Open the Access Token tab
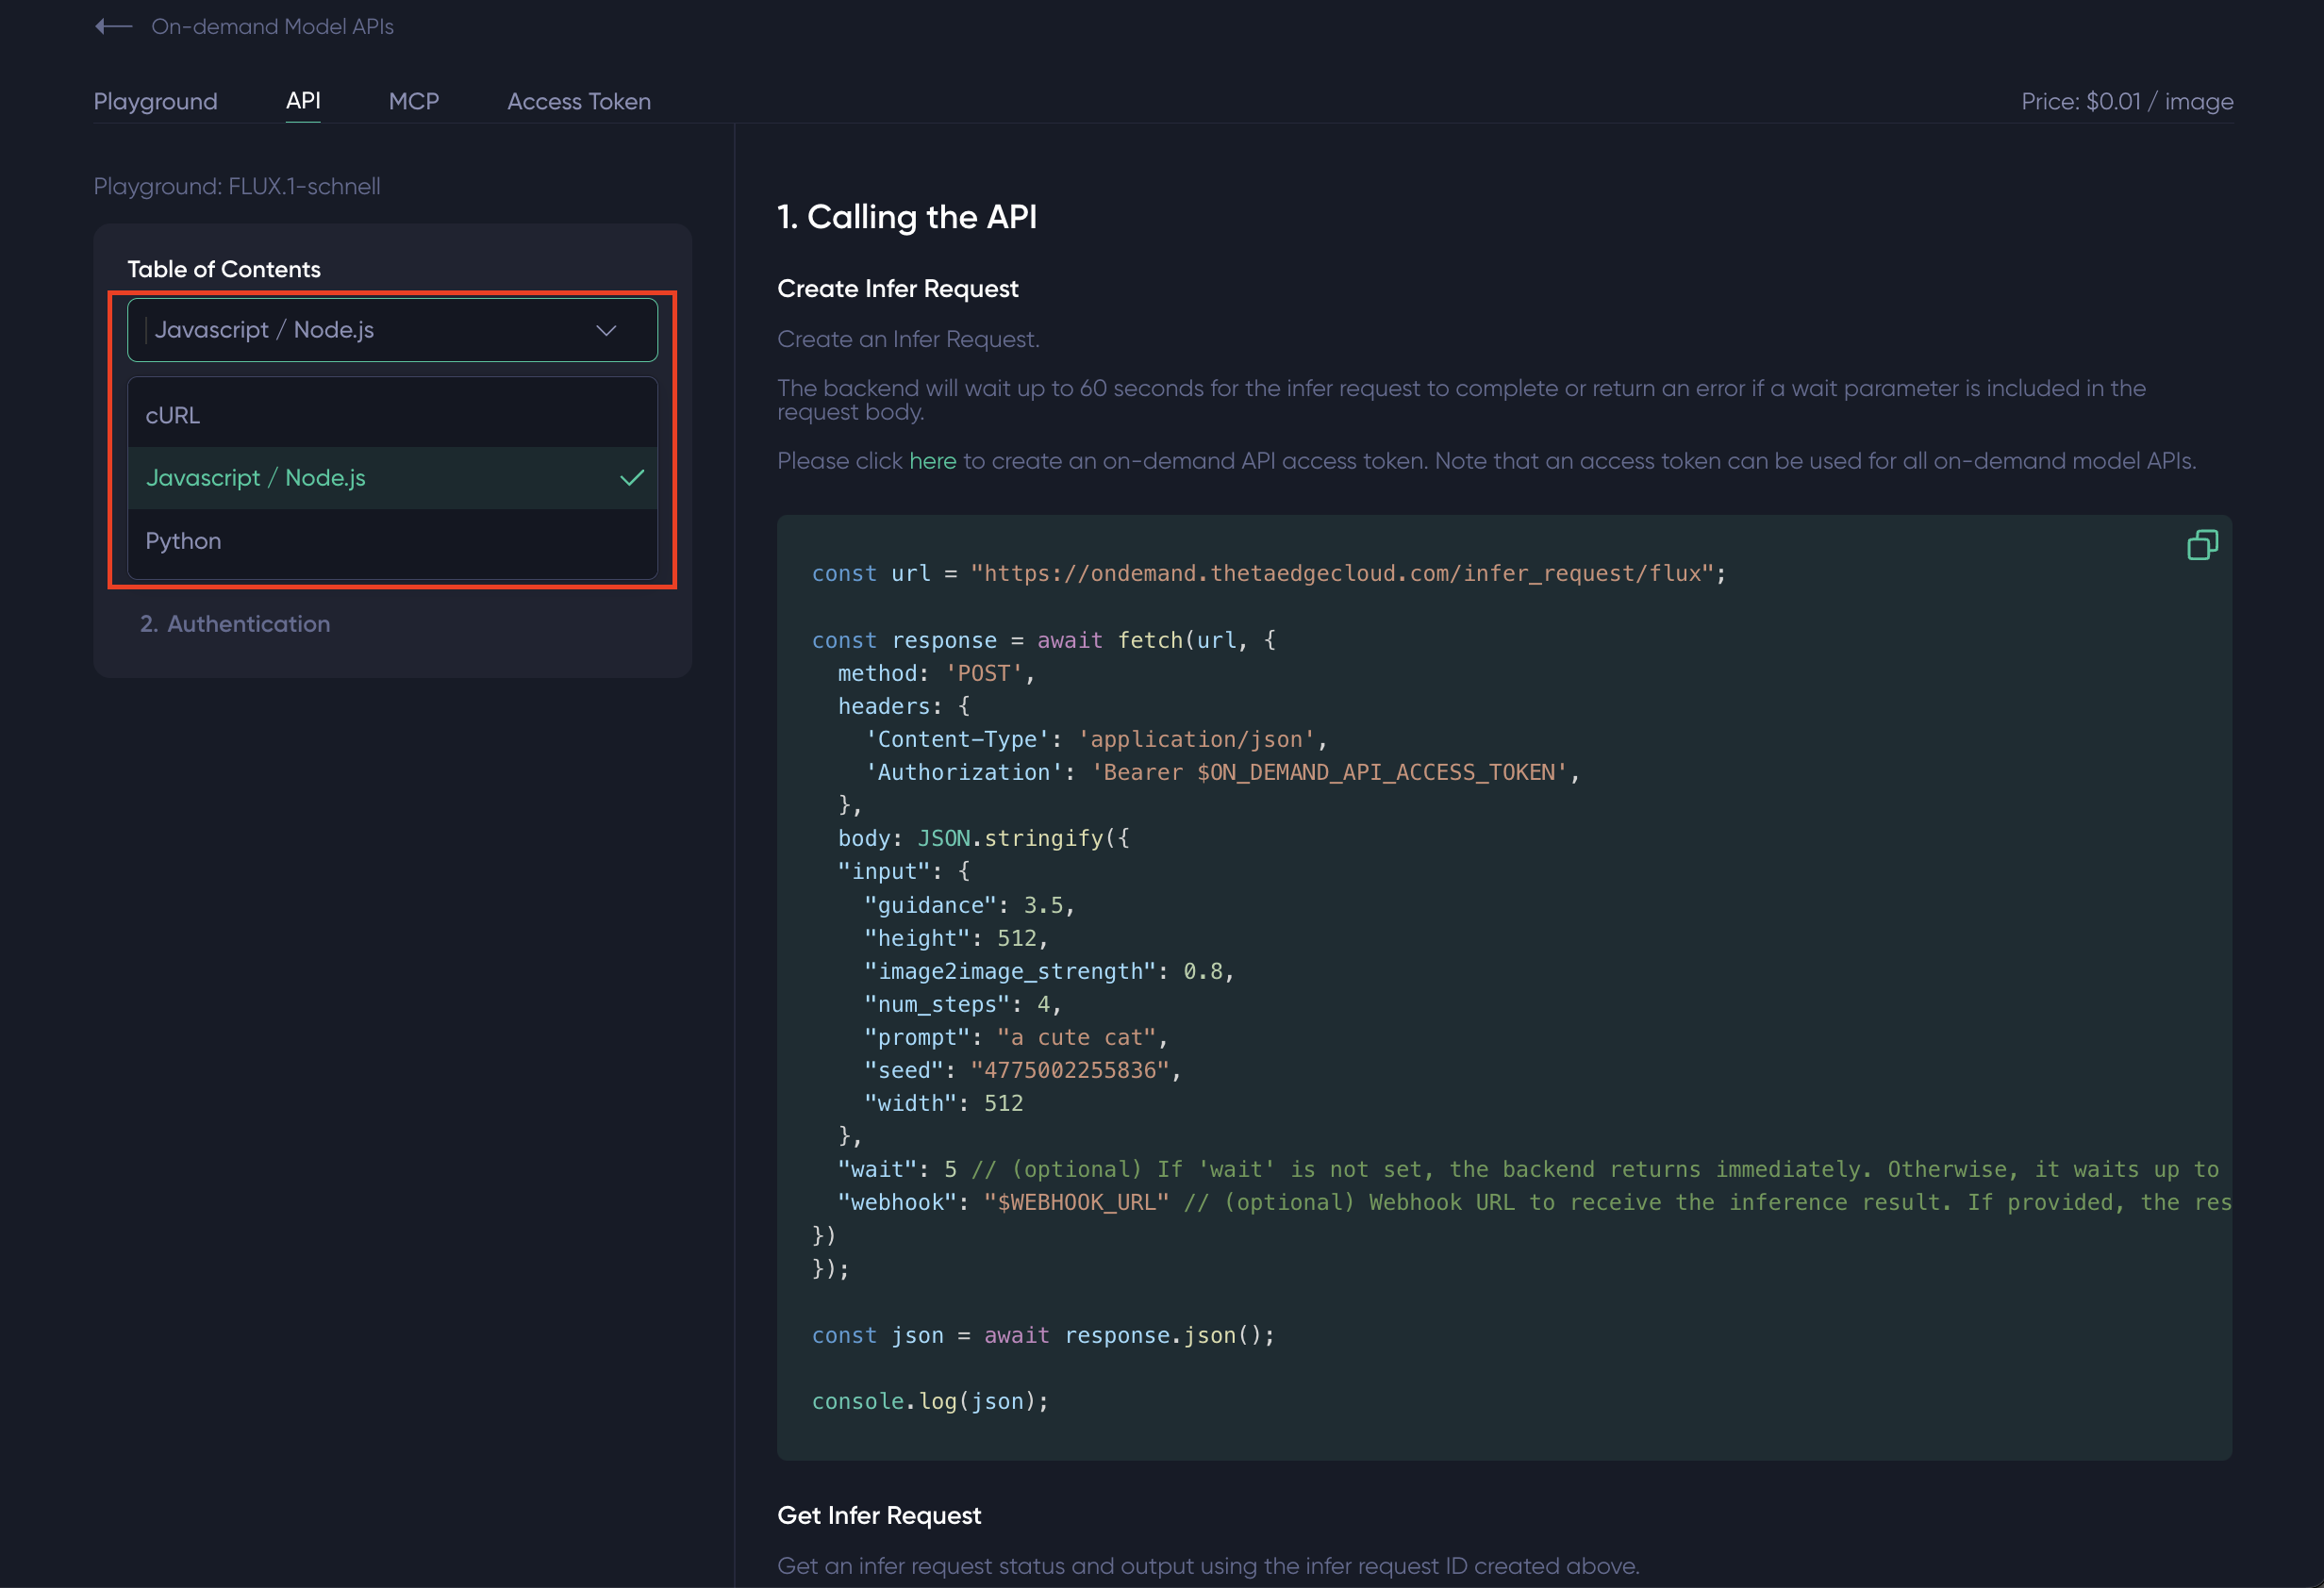The image size is (2324, 1588). click(x=578, y=101)
